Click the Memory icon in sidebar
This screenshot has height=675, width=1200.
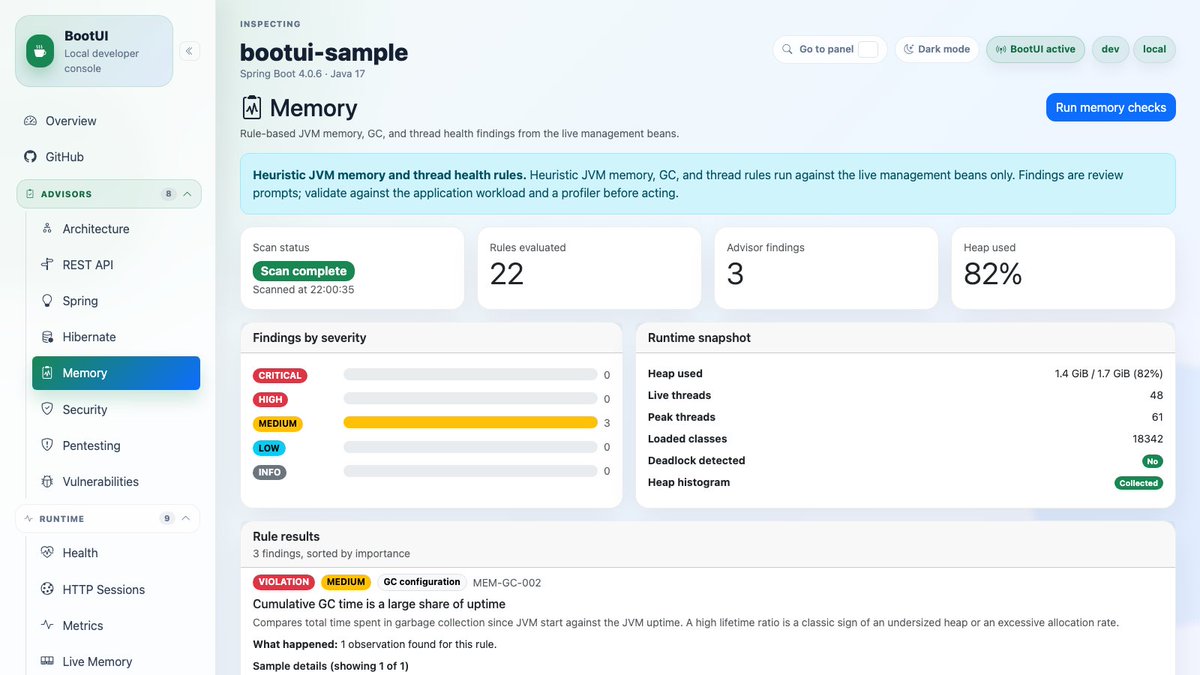47,373
